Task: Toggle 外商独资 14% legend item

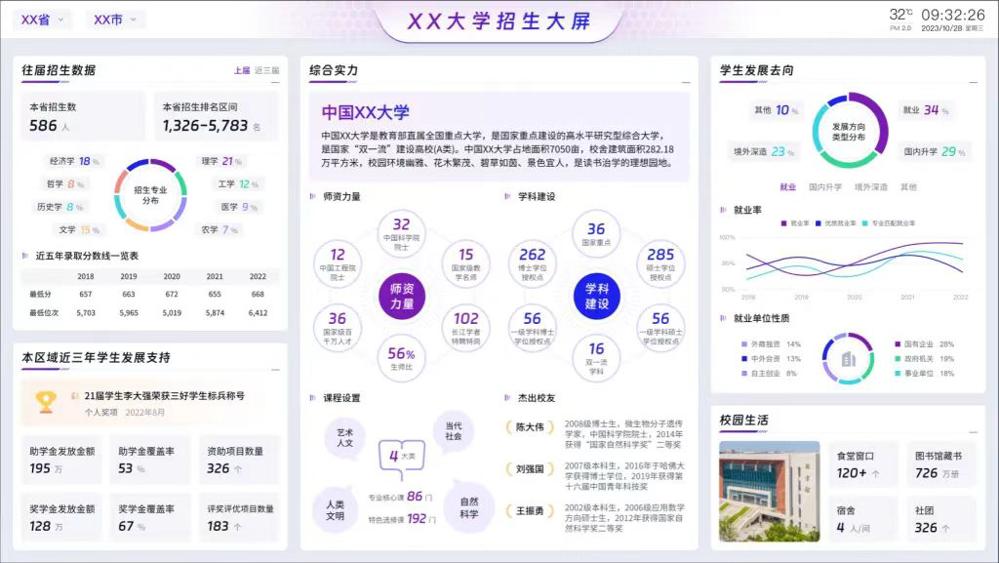Action: [x=771, y=344]
